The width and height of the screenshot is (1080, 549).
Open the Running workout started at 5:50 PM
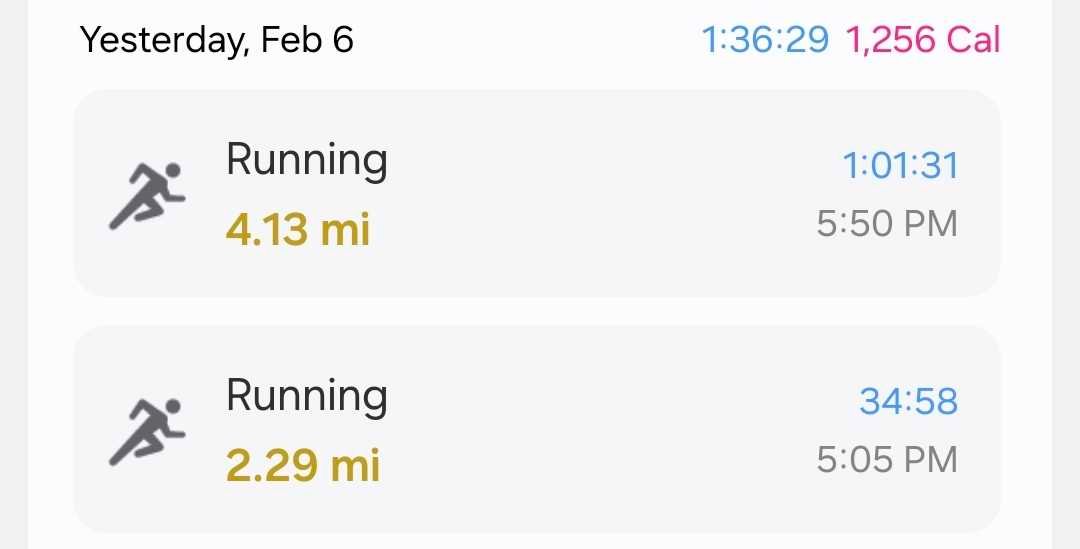click(537, 193)
